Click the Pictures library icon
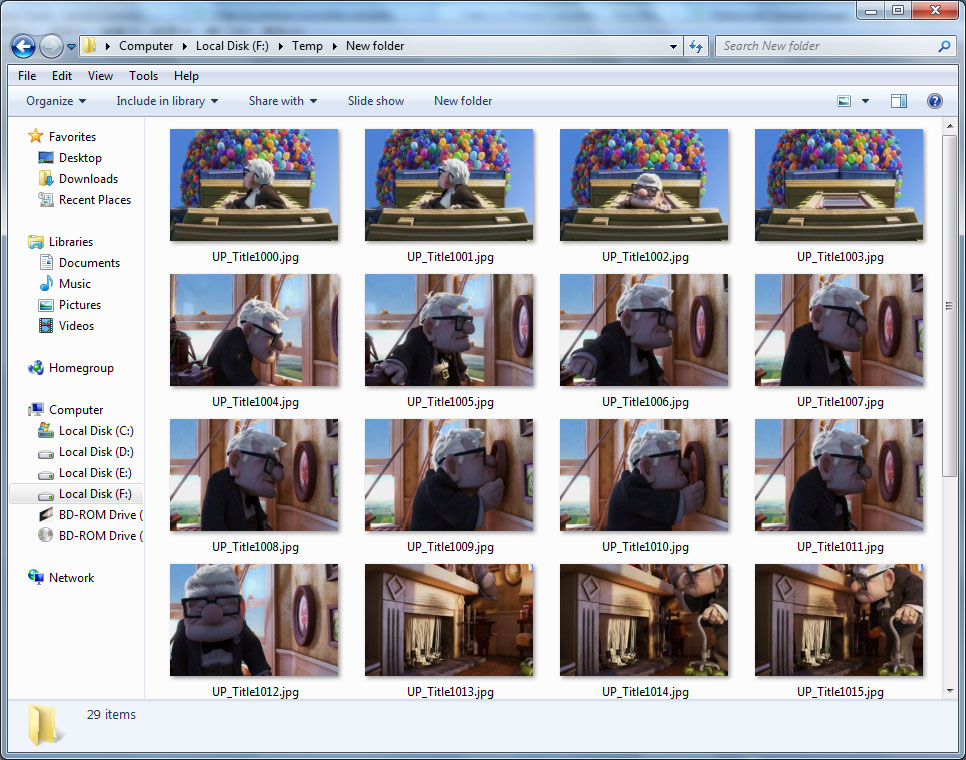This screenshot has height=760, width=966. [46, 305]
